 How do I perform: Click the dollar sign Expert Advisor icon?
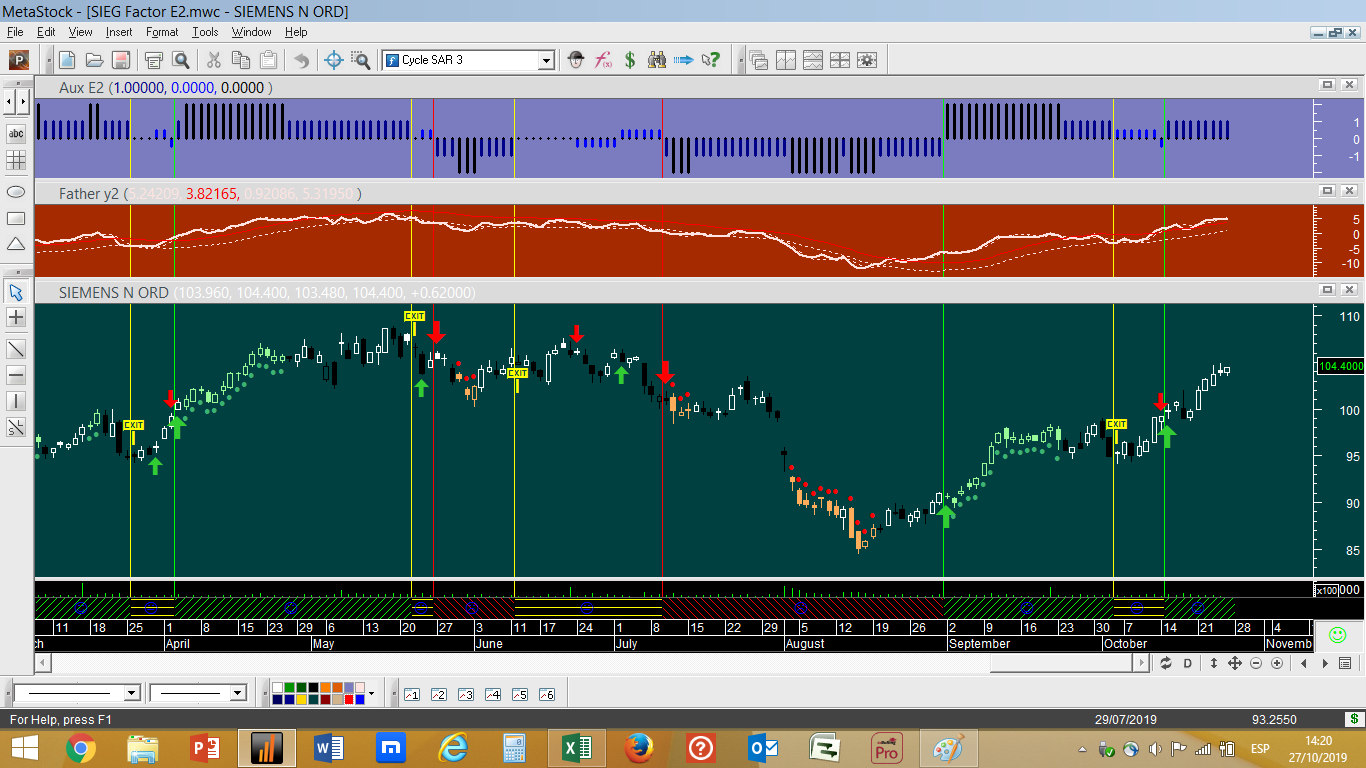[630, 60]
